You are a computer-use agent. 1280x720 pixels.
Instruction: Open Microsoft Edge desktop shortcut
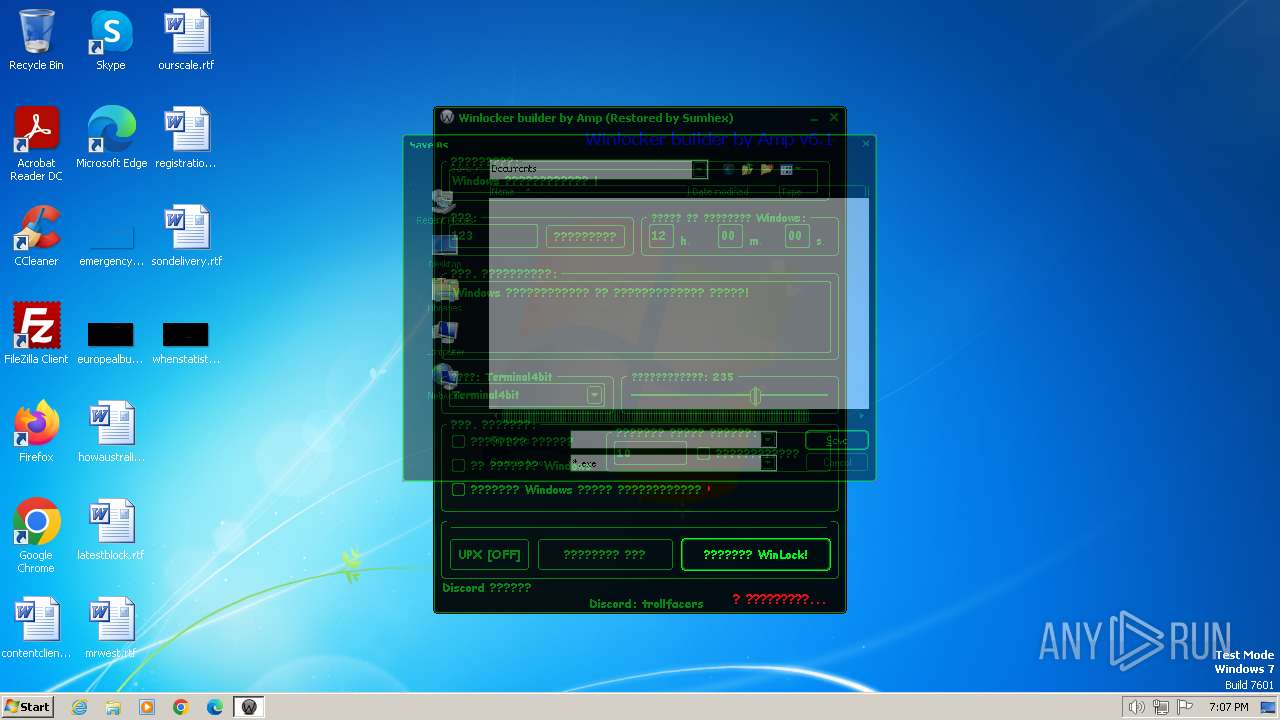point(111,138)
